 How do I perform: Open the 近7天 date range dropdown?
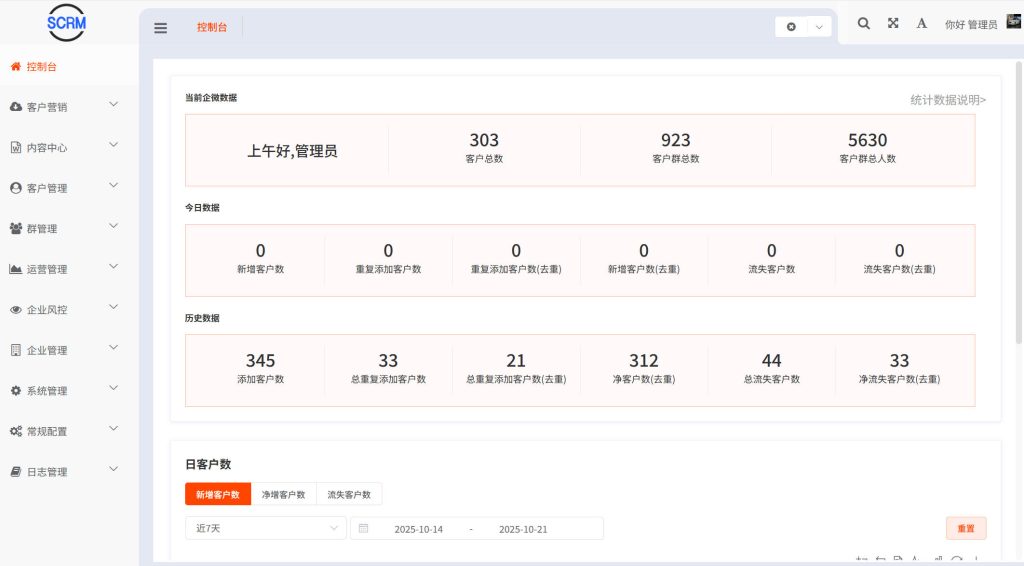(265, 528)
